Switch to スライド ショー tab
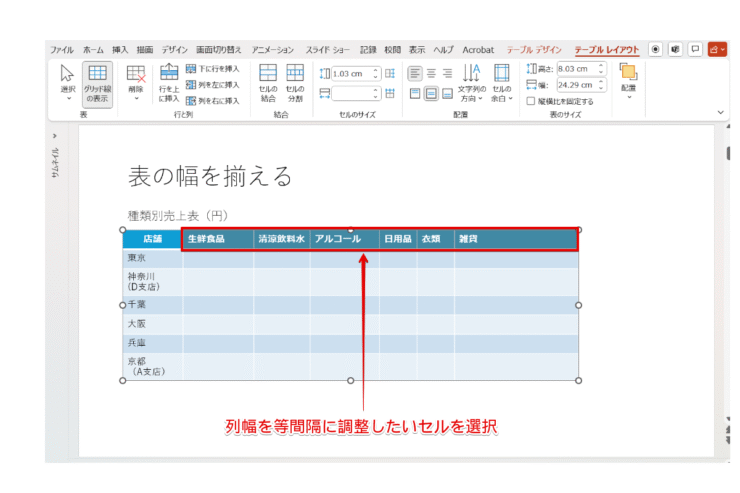Viewport: 740px width, 493px height. coord(328,50)
